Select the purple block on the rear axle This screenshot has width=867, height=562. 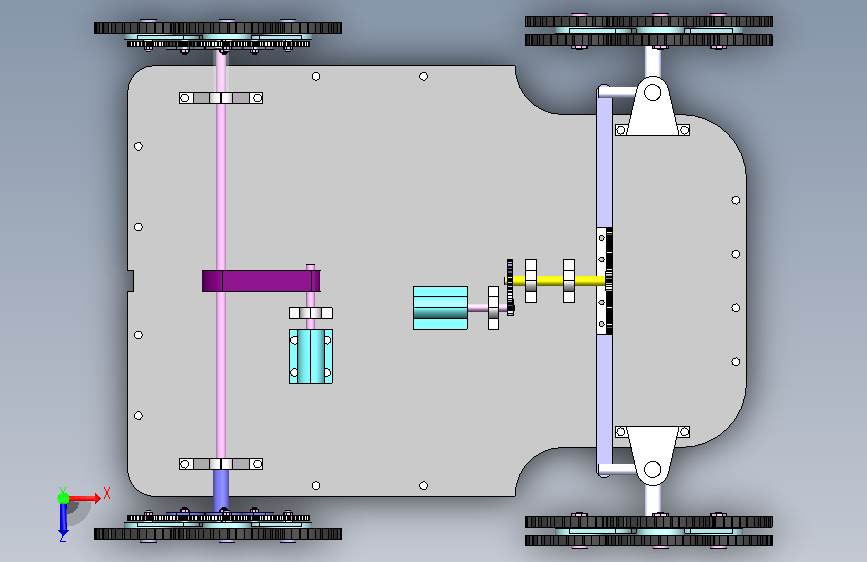(261, 280)
